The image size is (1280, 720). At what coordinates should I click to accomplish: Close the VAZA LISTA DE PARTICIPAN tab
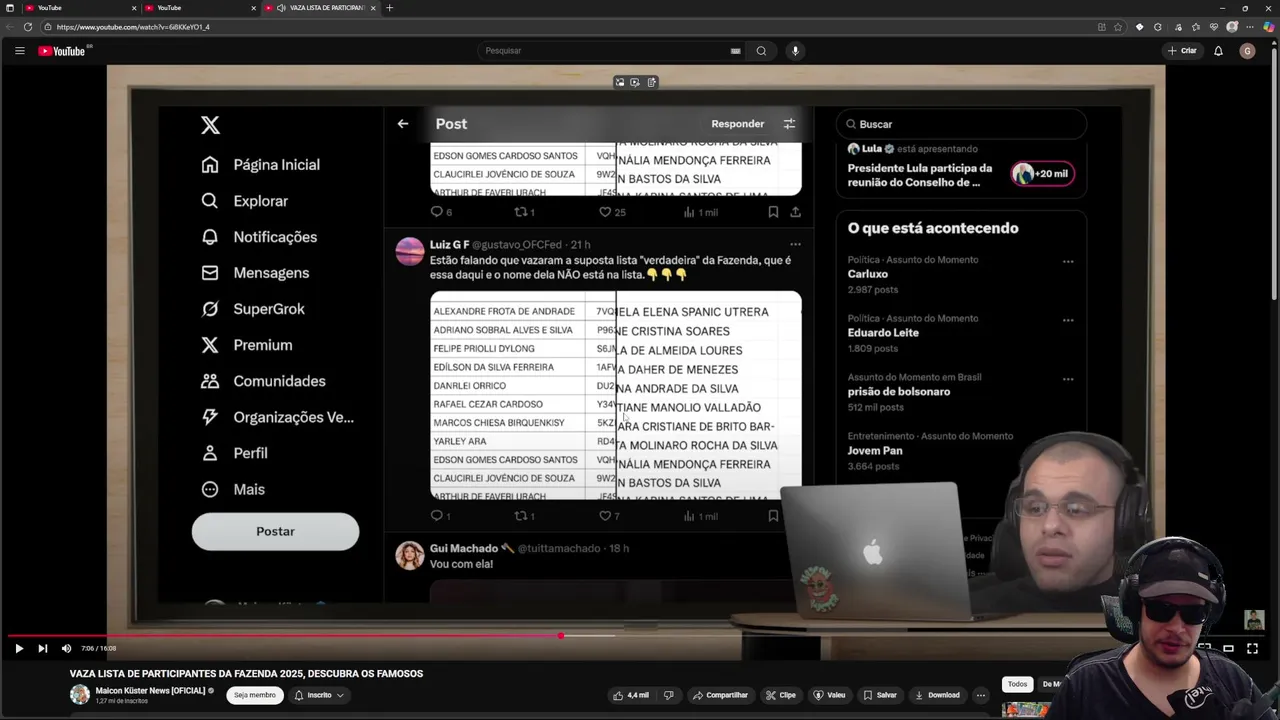373,8
